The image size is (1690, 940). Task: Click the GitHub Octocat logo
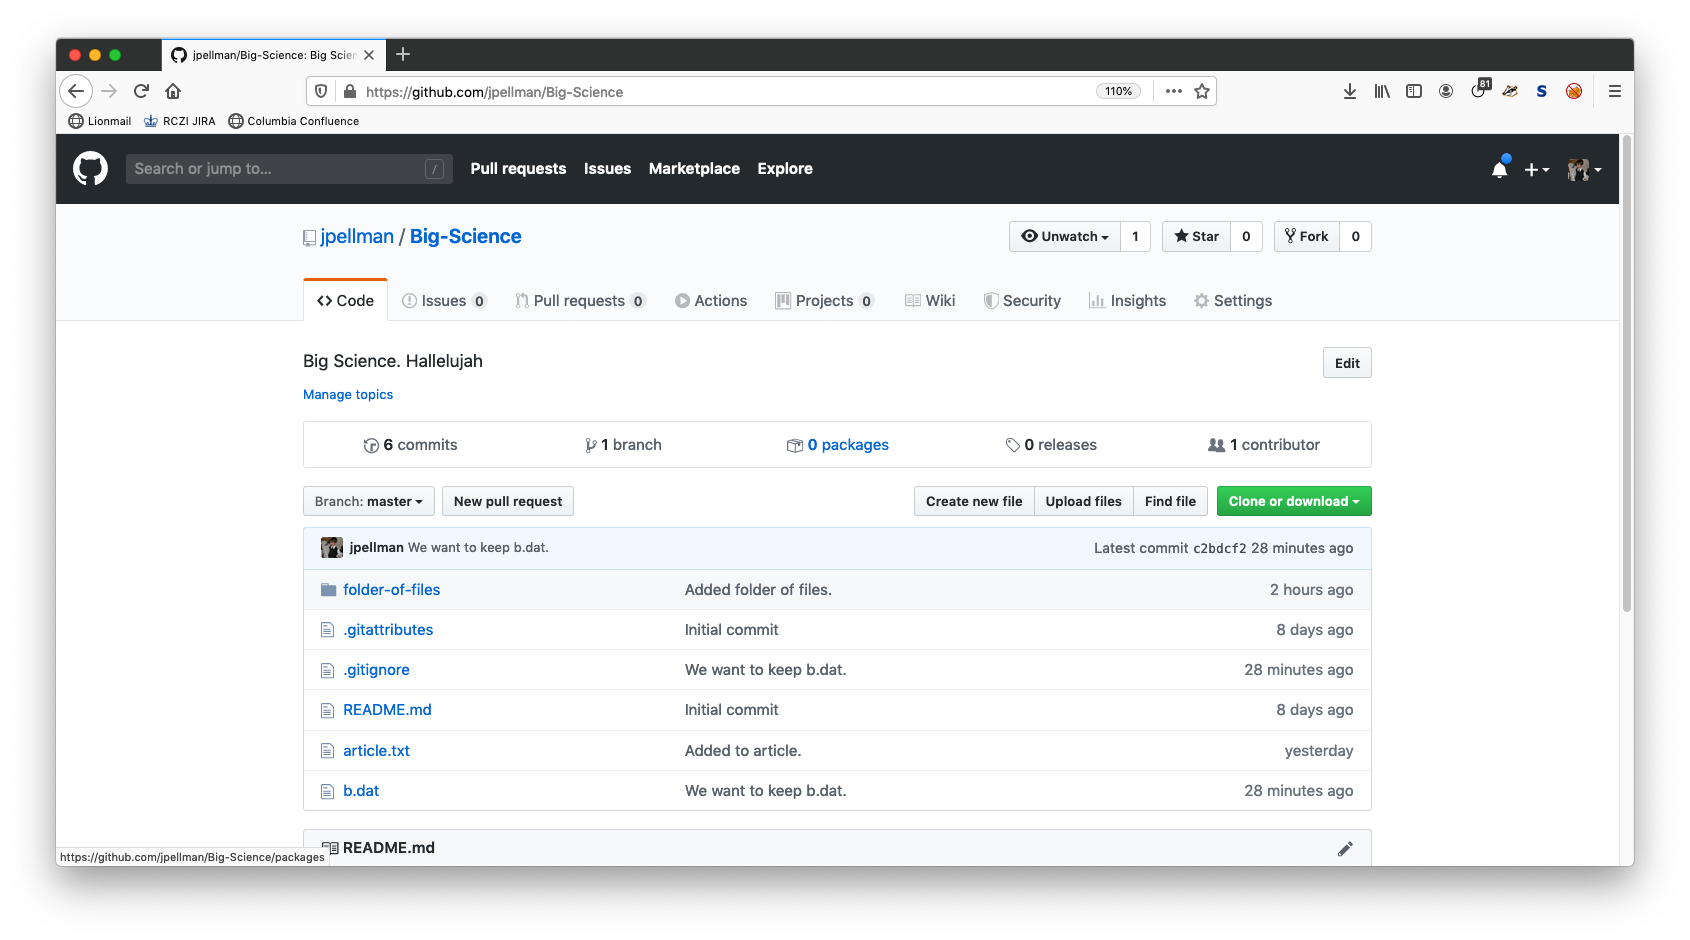90,169
